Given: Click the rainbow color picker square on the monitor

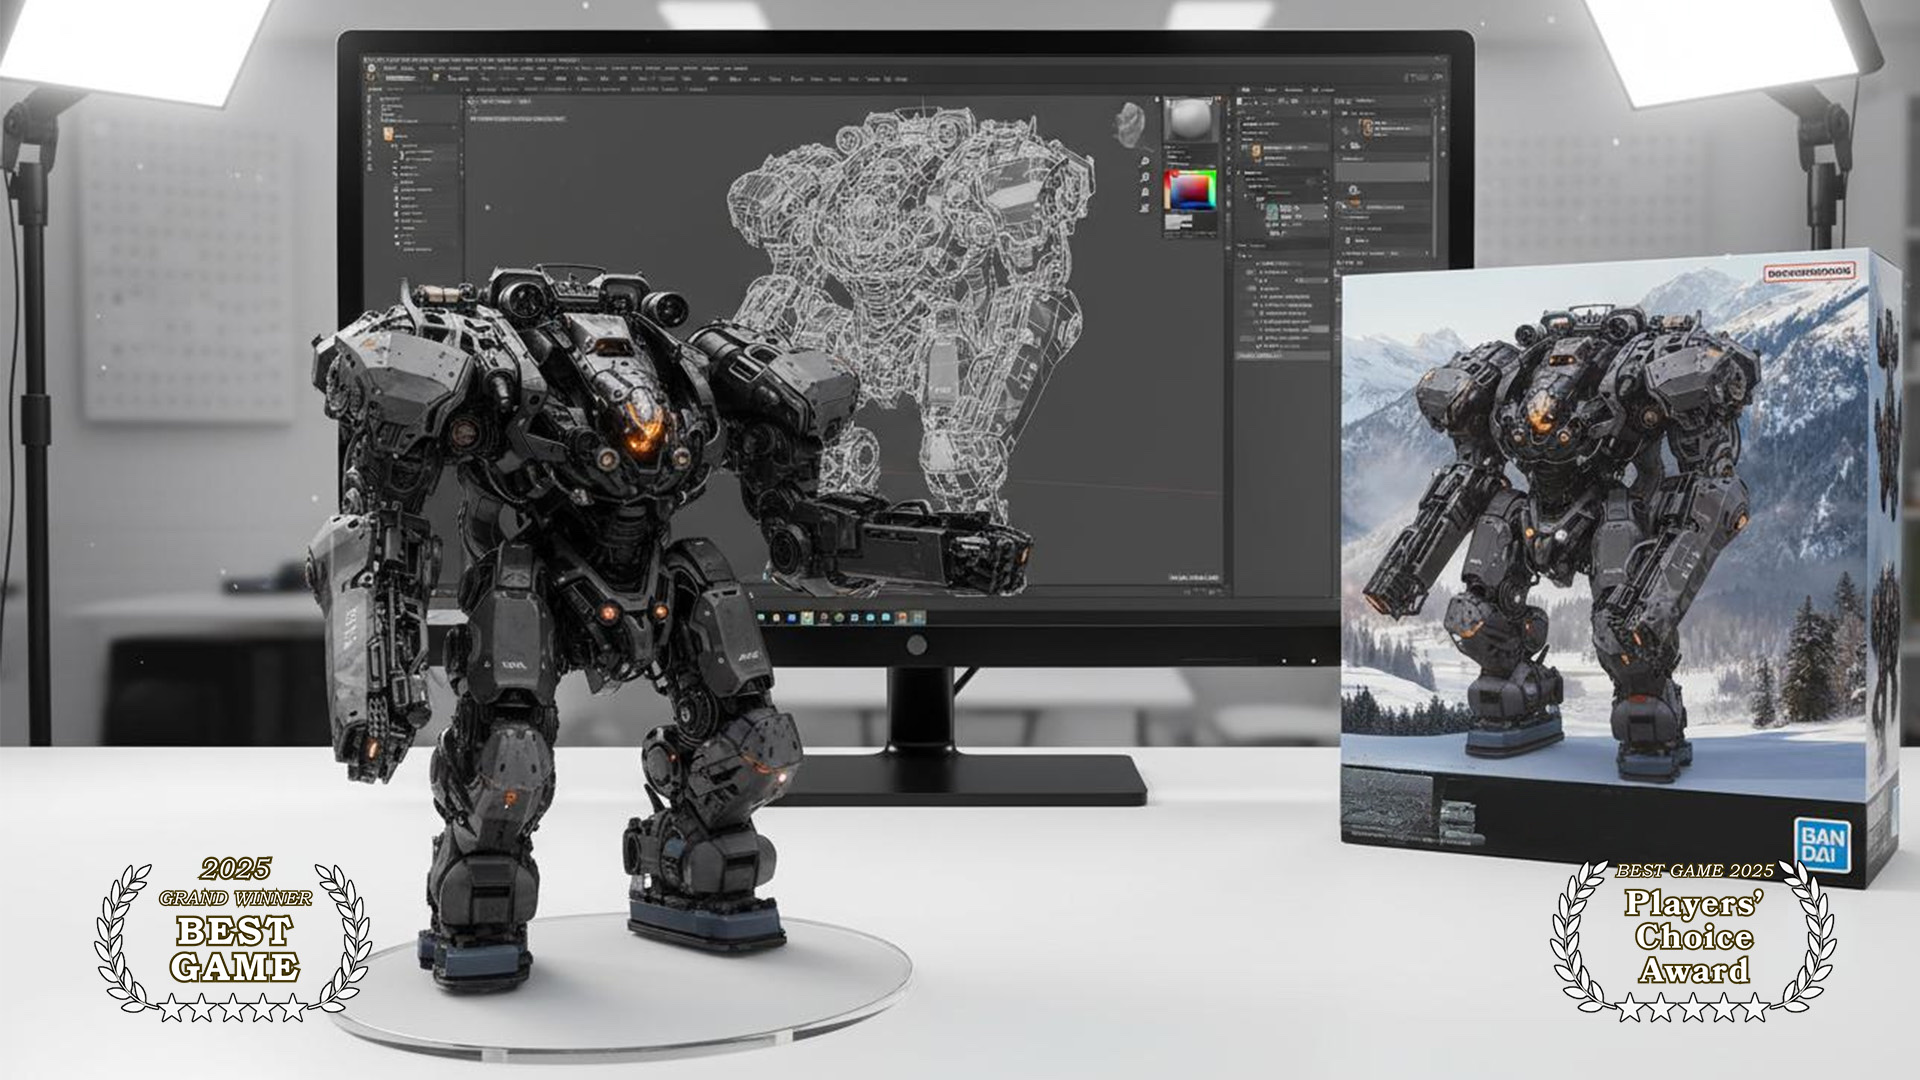Looking at the screenshot, I should point(1189,189).
